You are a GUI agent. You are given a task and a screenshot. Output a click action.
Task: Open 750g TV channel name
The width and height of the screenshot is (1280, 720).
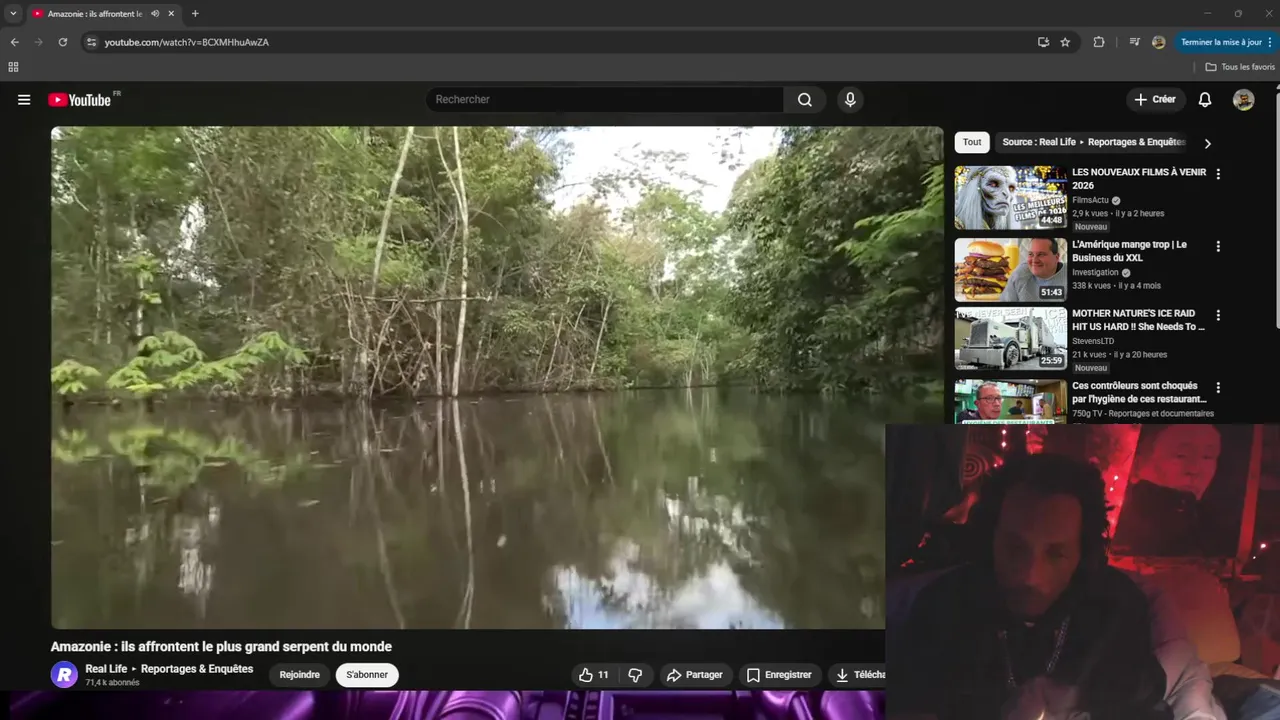tap(1143, 413)
